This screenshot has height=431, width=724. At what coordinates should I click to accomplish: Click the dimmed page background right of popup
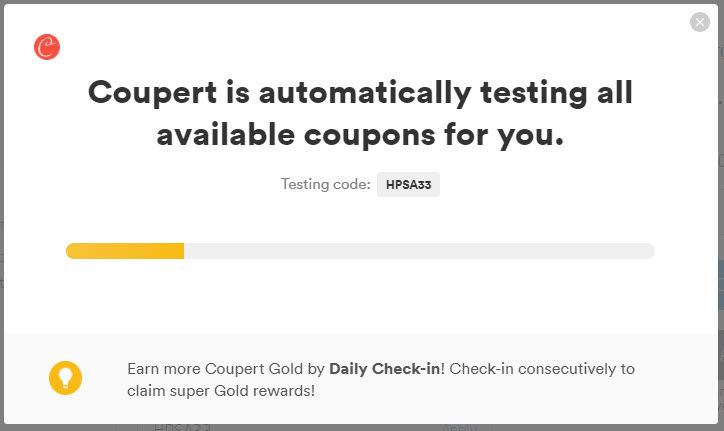point(721,215)
